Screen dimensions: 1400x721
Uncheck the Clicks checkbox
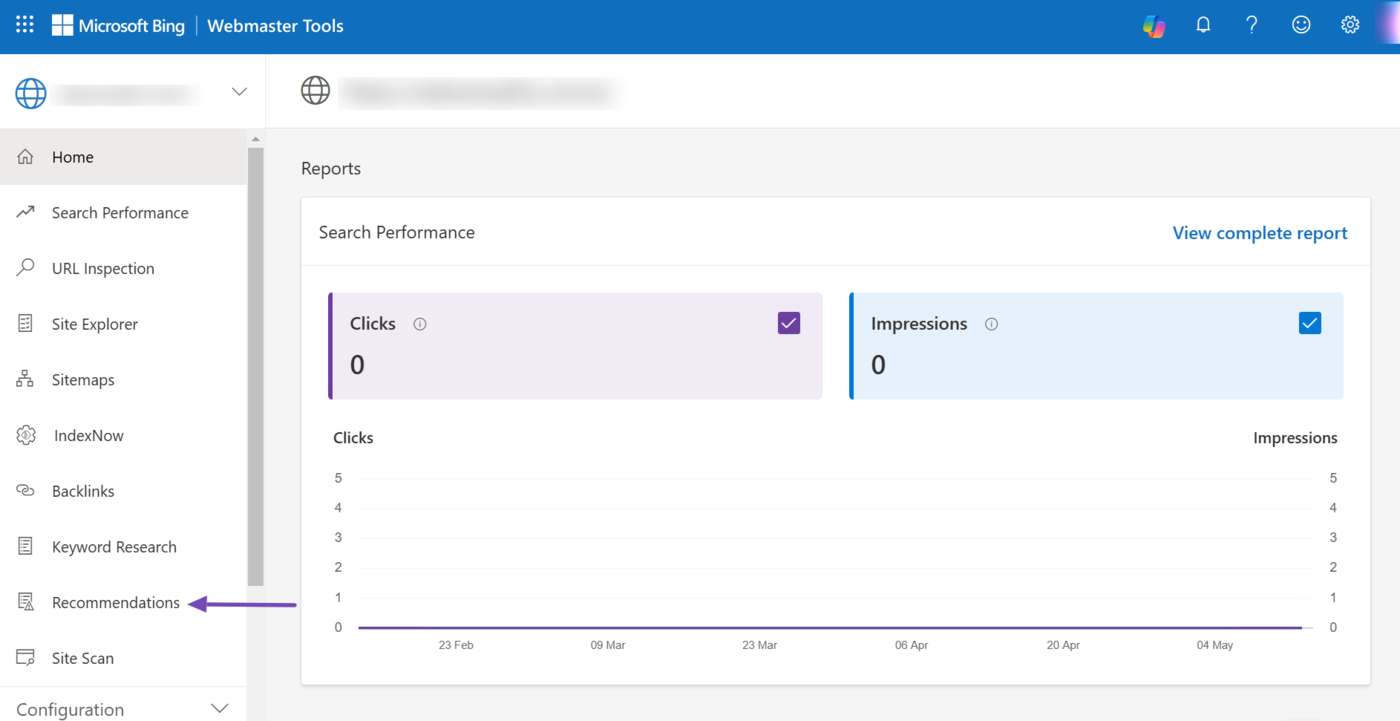(x=788, y=323)
